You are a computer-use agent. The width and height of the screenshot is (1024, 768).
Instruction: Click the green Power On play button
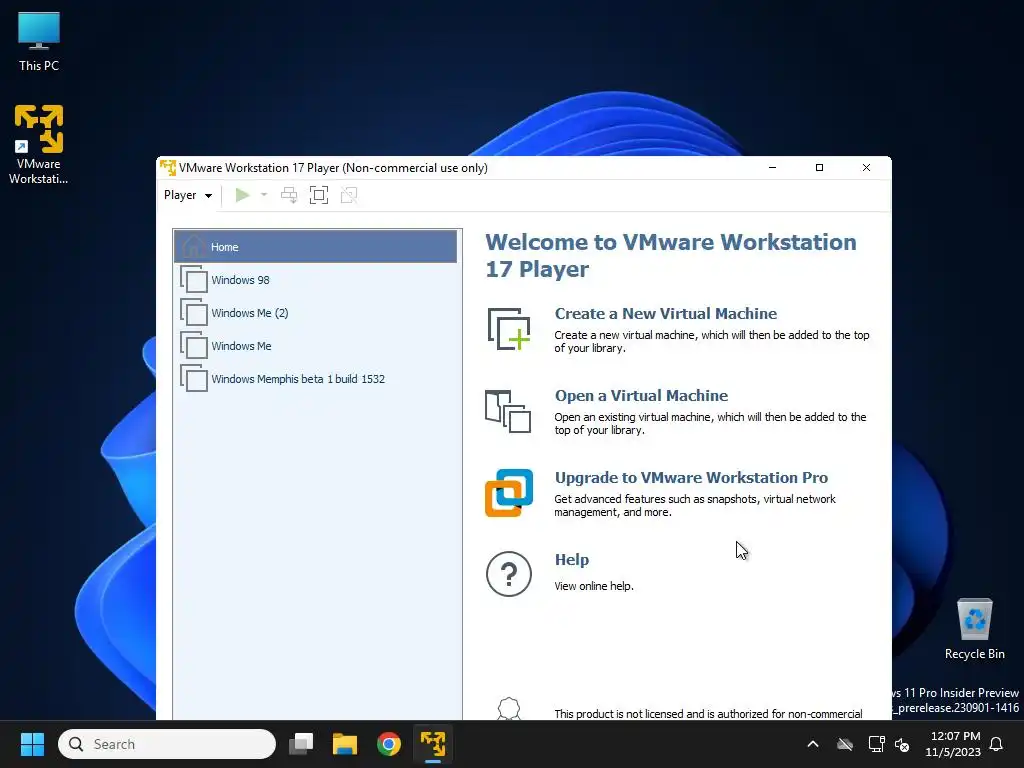click(242, 195)
